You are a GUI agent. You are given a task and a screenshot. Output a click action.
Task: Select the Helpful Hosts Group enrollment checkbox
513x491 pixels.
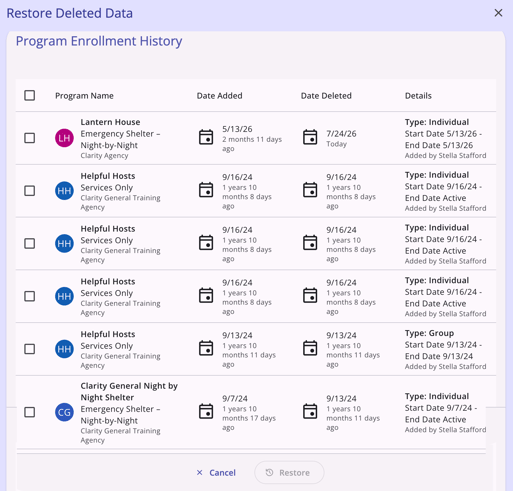point(30,349)
